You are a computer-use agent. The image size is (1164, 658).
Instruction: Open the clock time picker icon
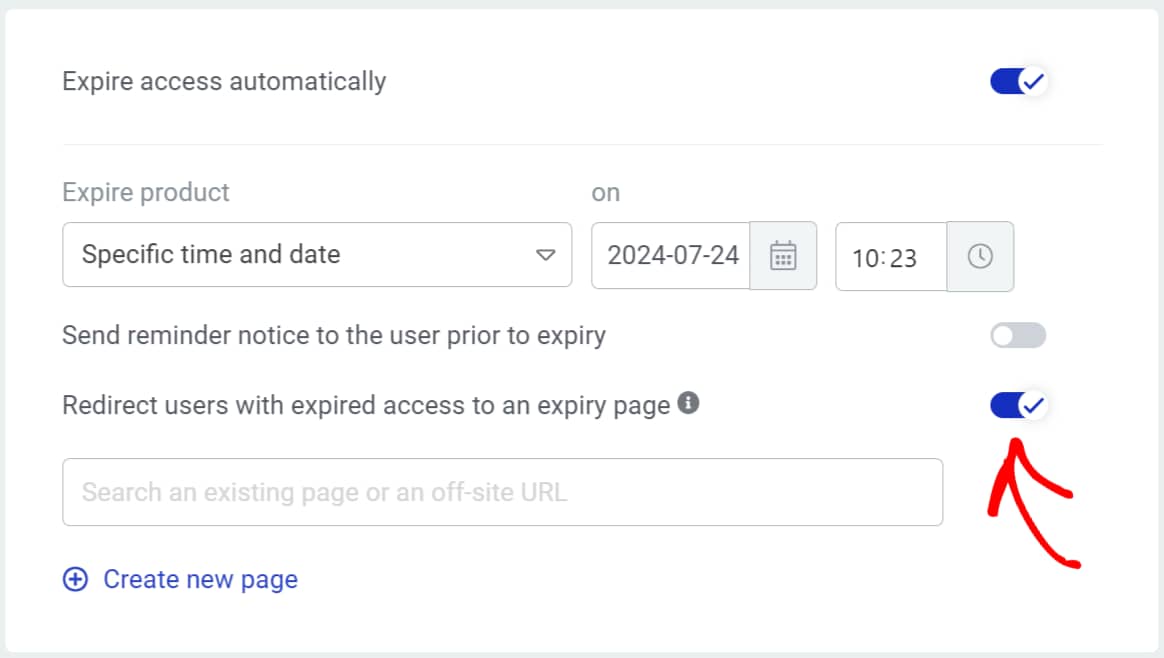pyautogui.click(x=980, y=256)
